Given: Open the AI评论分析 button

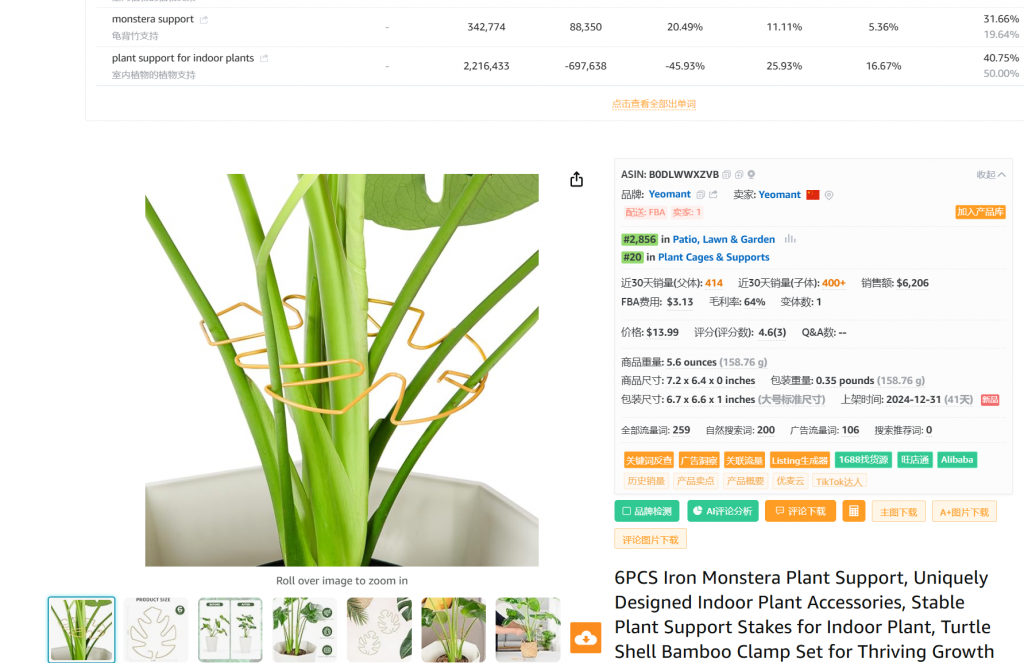Looking at the screenshot, I should point(722,511).
